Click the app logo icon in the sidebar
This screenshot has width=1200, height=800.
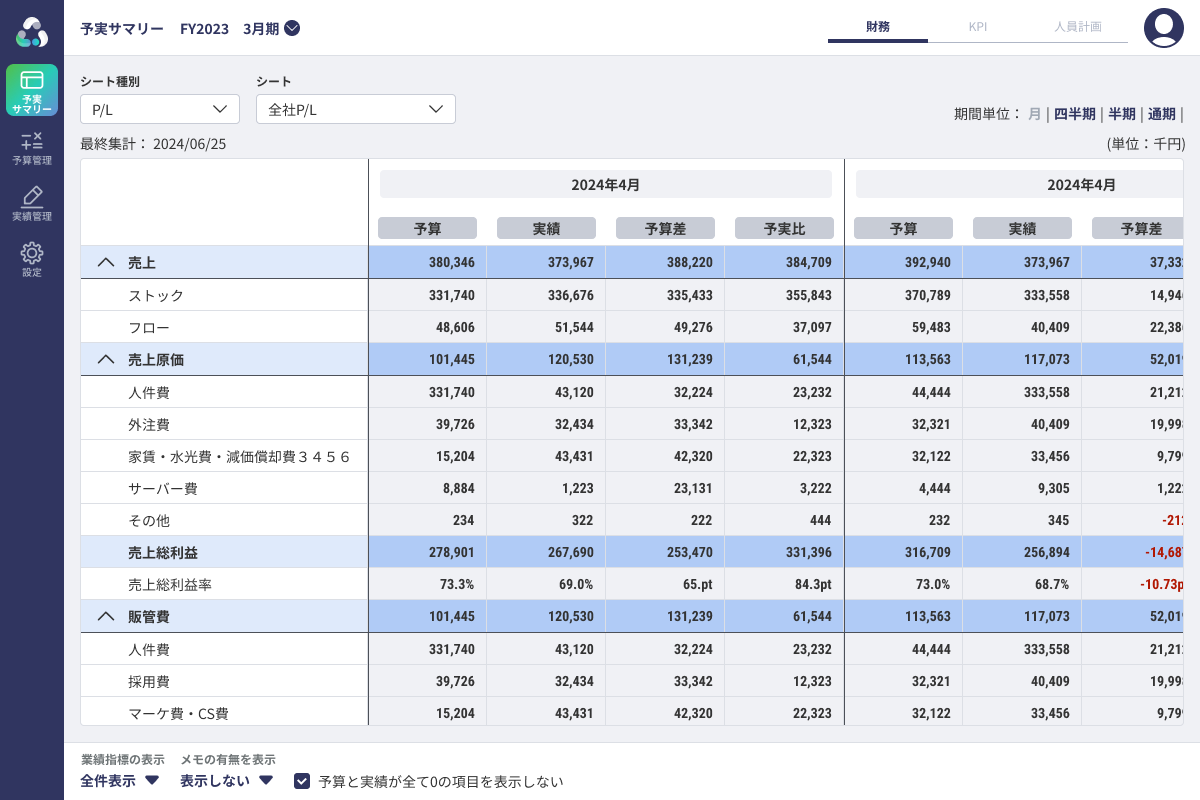point(32,32)
